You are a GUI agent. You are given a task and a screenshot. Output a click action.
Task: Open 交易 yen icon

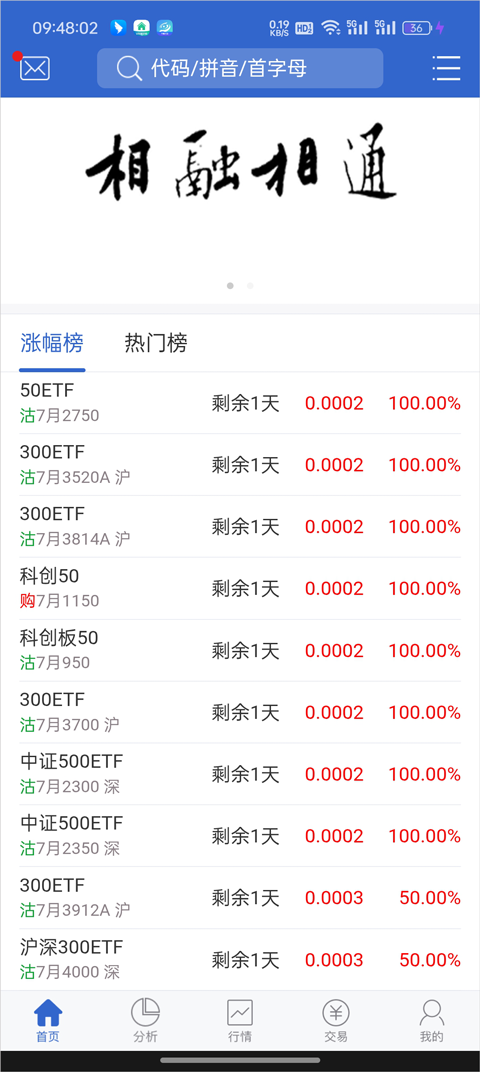(336, 1020)
